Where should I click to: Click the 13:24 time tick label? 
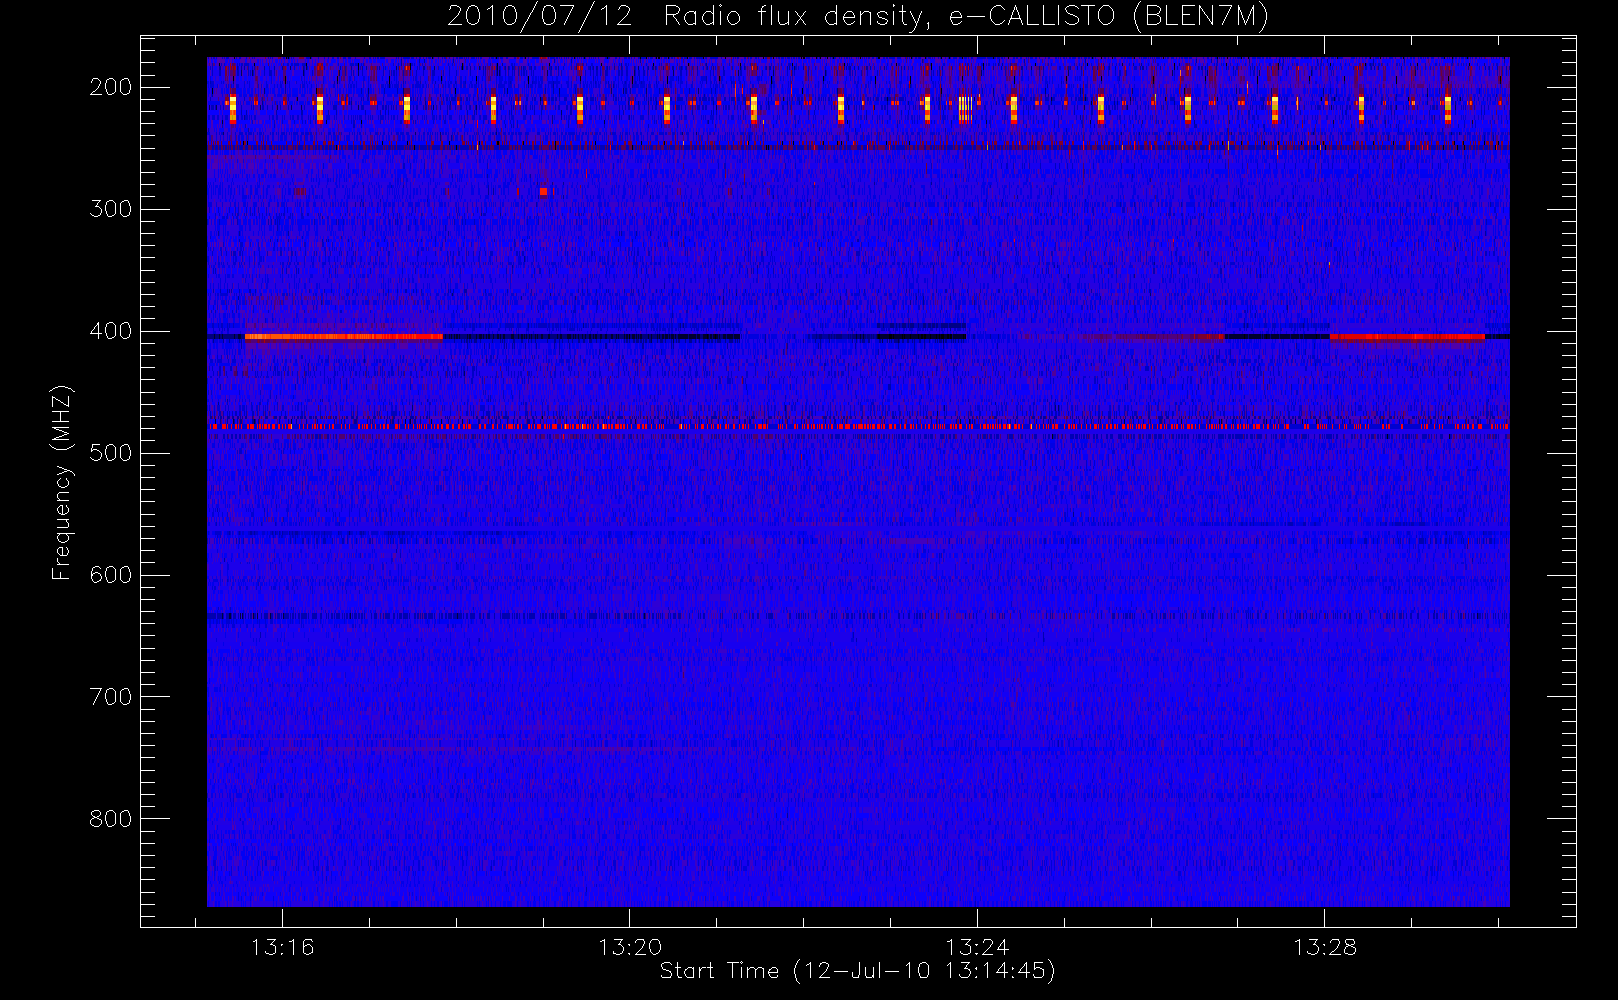click(977, 947)
